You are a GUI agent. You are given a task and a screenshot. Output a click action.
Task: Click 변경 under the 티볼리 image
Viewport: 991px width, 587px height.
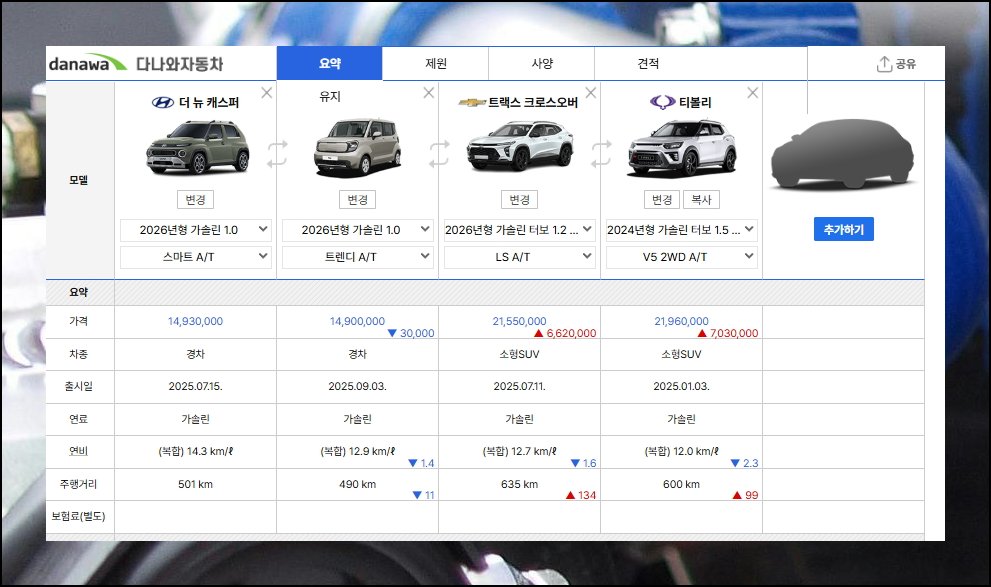click(x=662, y=200)
